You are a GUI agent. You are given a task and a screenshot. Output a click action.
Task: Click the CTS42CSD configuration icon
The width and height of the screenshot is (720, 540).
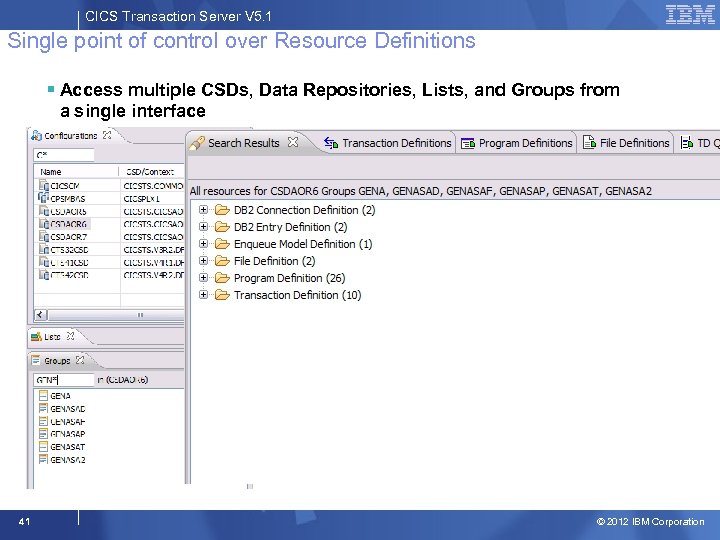44,275
